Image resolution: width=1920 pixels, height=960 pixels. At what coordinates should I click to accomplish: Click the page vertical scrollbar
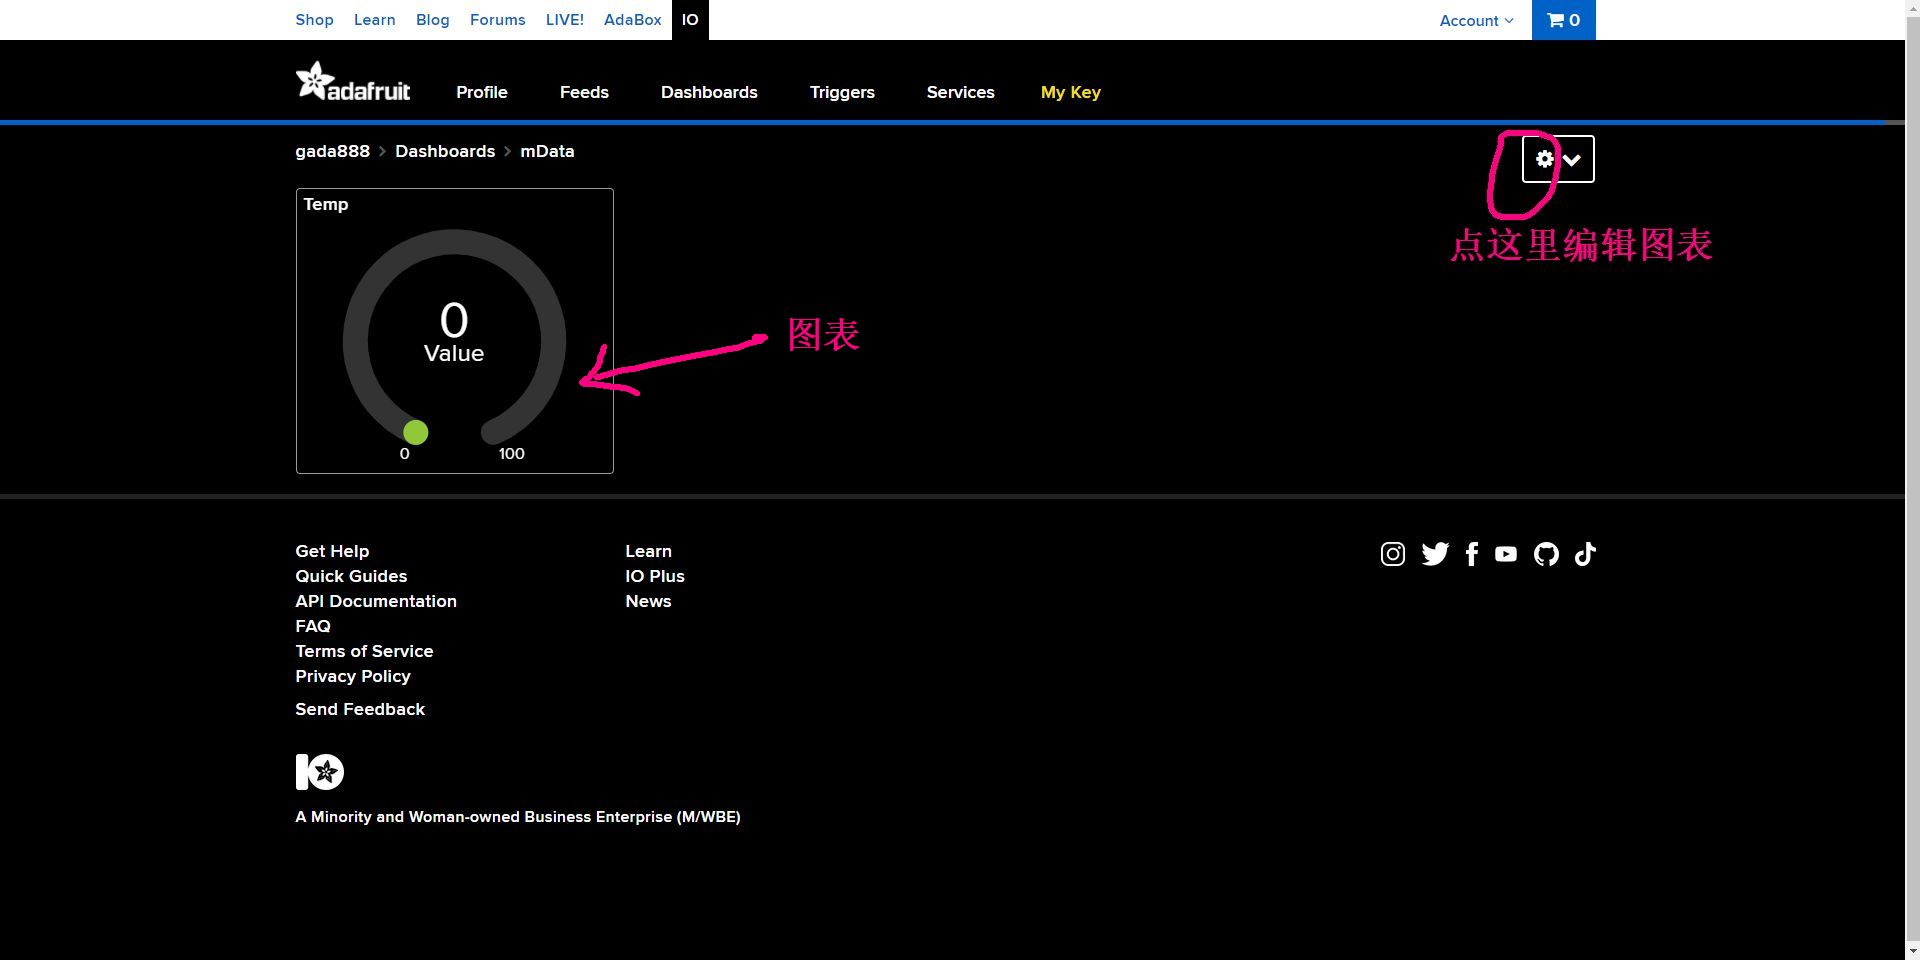[x=1912, y=480]
